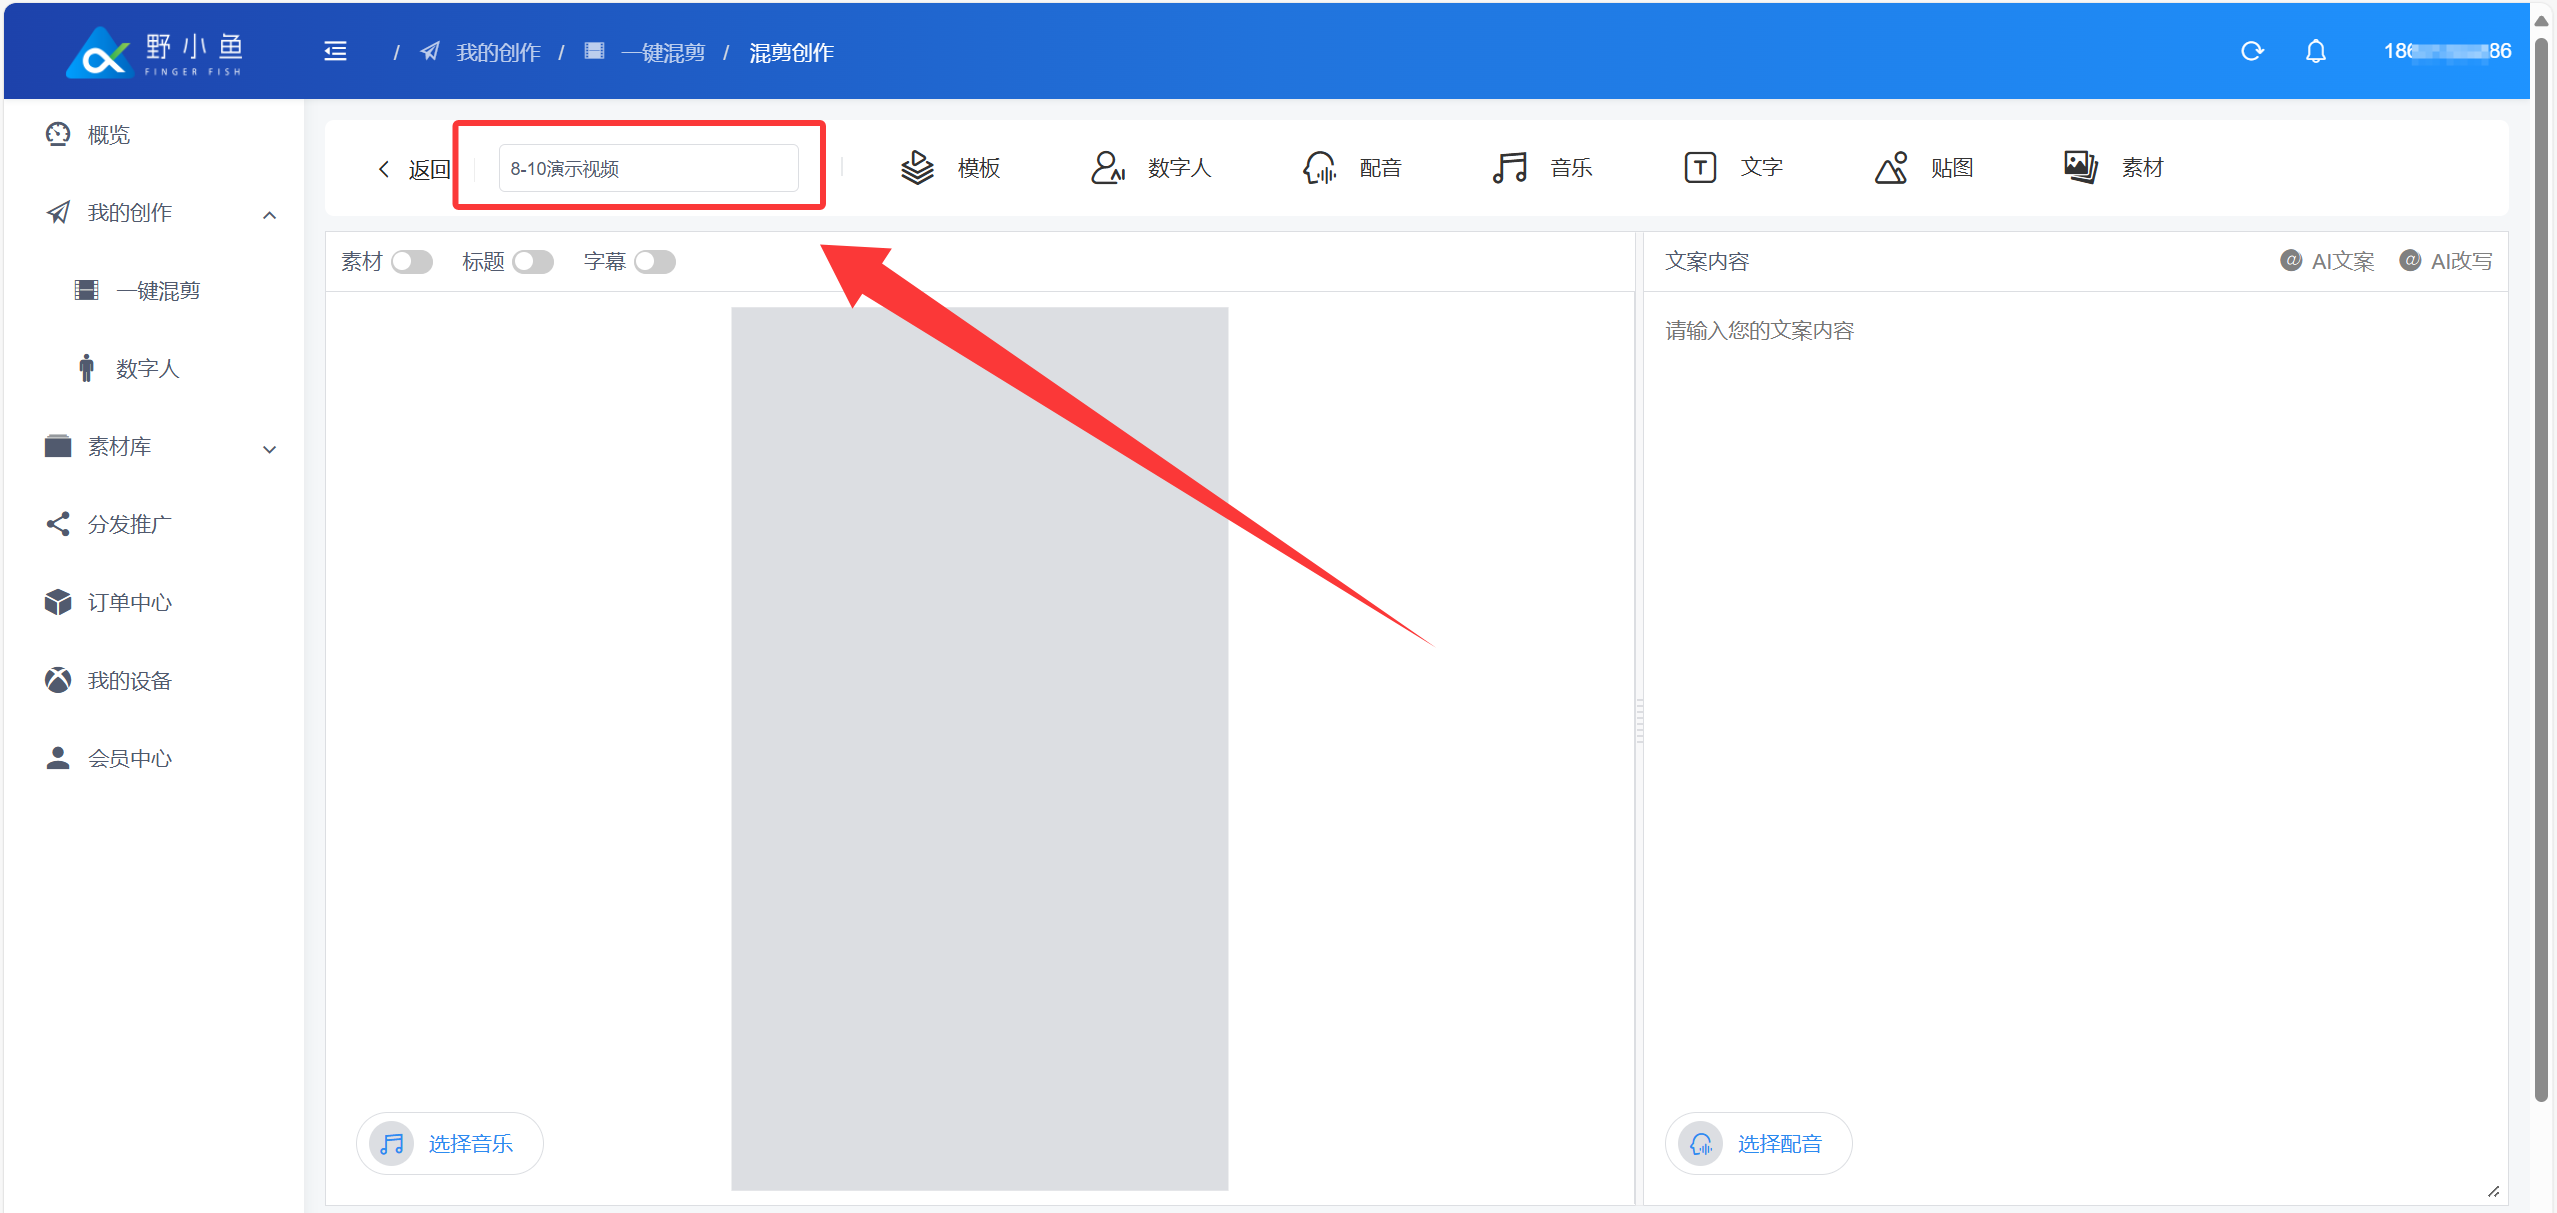Open 分发推广 in the sidebar
Image resolution: width=2557 pixels, height=1213 pixels.
click(129, 524)
